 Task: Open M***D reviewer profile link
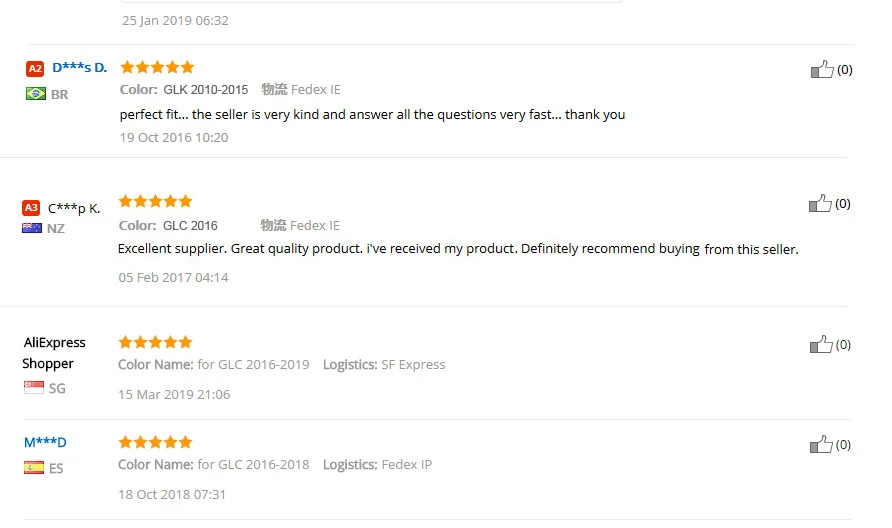tap(45, 442)
